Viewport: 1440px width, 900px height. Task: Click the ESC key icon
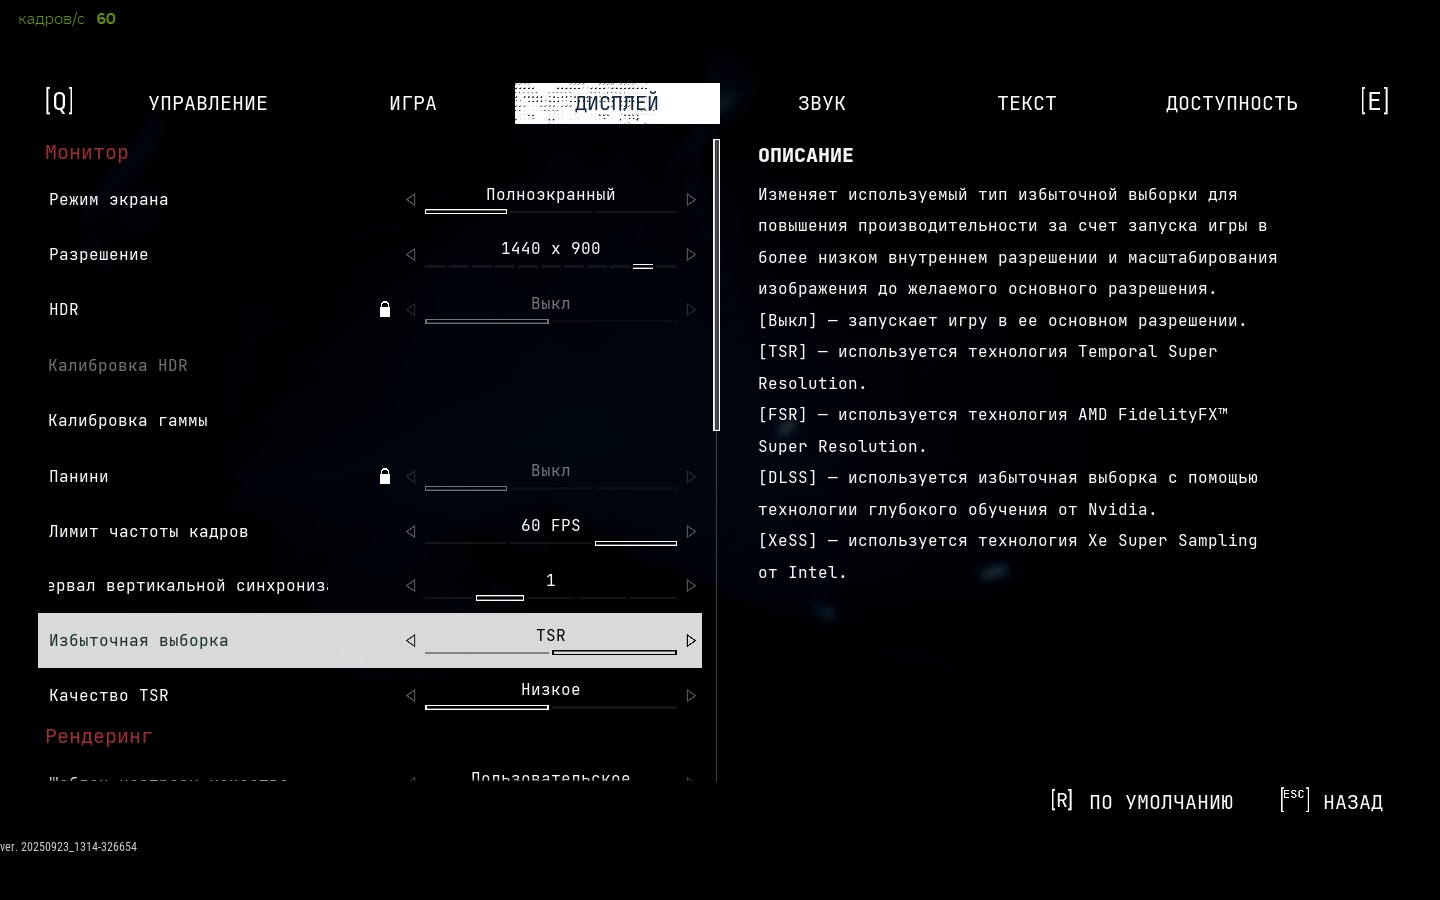1295,799
